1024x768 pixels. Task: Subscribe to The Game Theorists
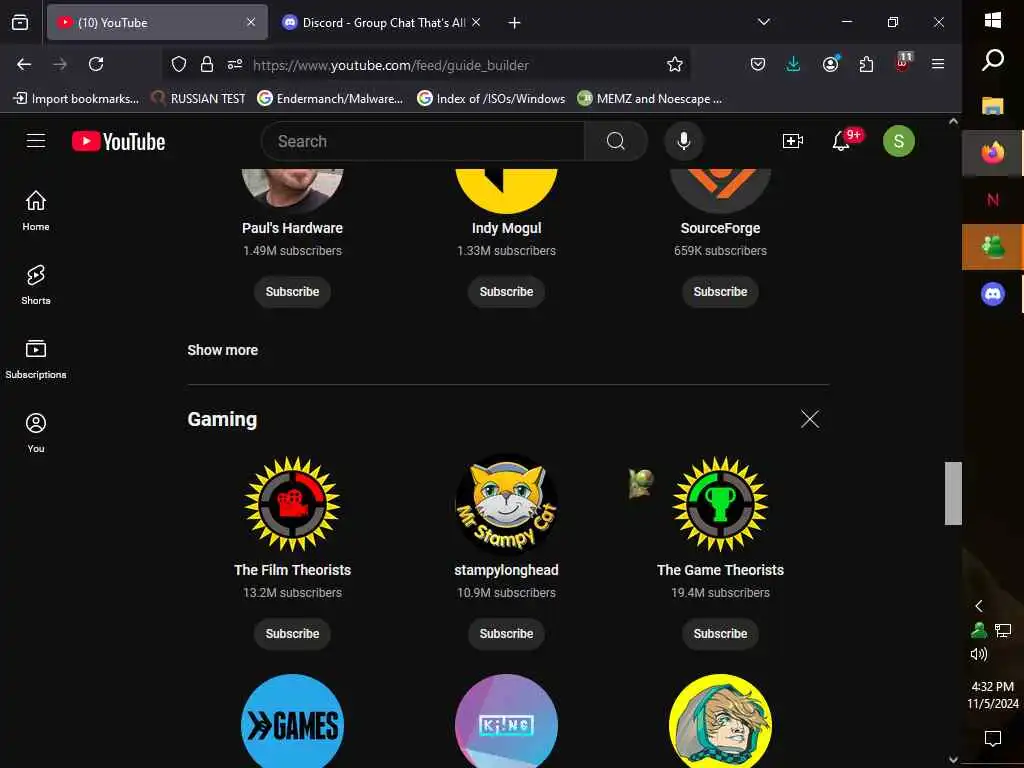coord(720,633)
